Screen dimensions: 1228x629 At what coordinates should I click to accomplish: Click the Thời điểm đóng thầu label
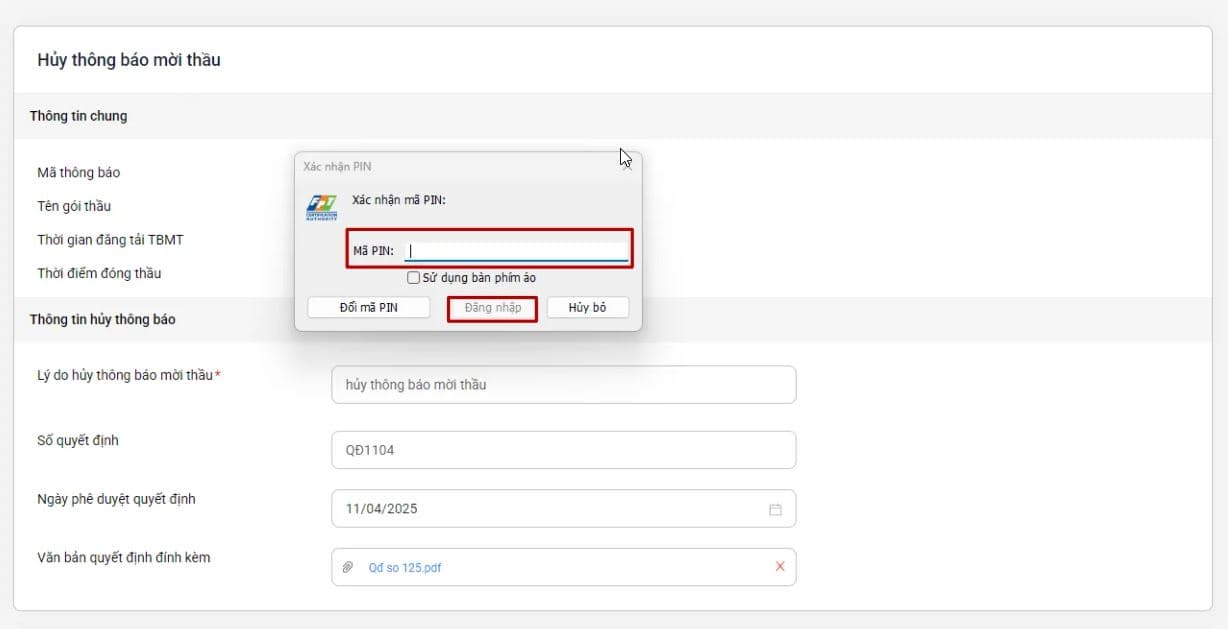tap(99, 273)
